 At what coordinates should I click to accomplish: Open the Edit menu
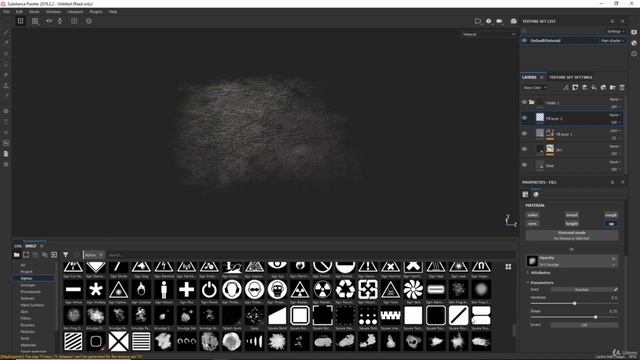(x=19, y=12)
